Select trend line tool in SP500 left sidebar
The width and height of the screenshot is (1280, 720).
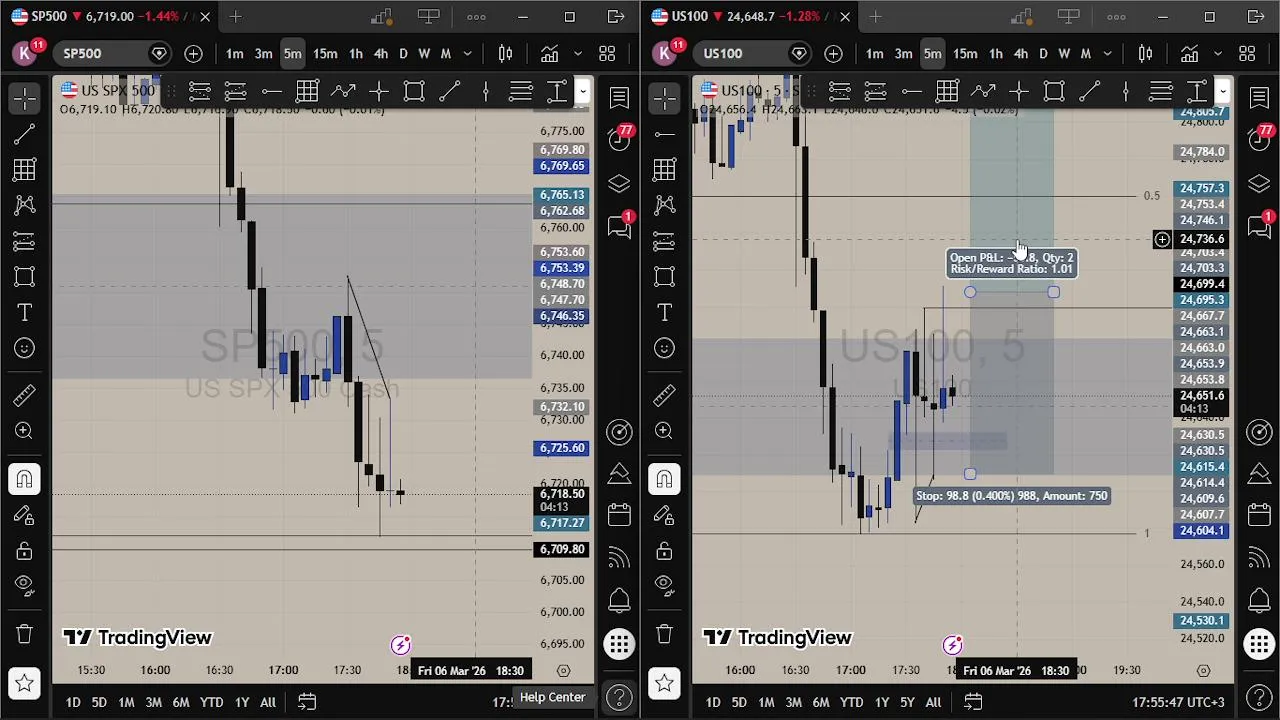[25, 134]
